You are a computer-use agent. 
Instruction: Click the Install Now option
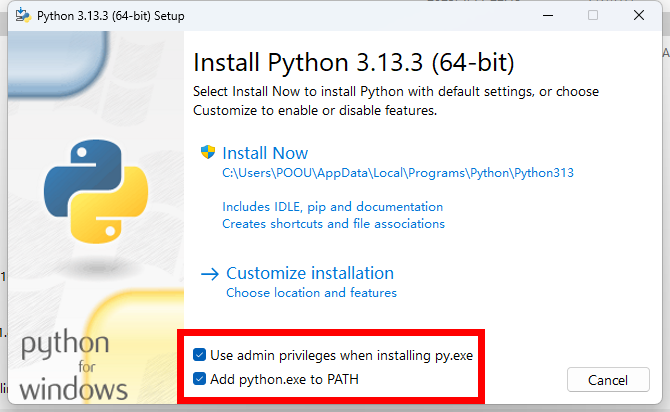(265, 153)
